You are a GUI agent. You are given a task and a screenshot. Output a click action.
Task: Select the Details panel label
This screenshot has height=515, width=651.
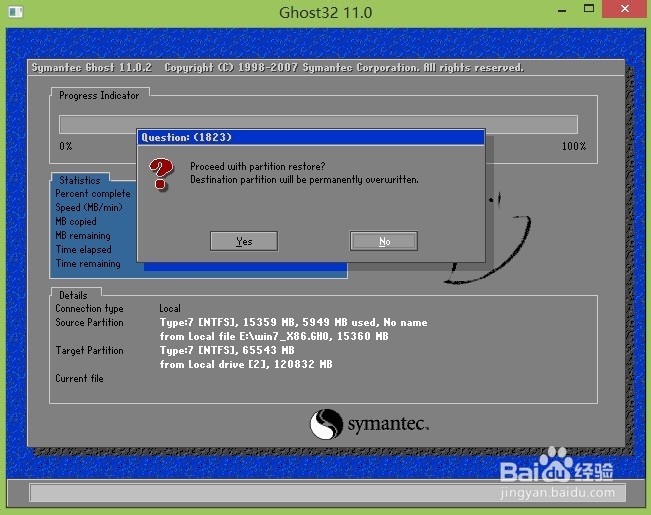(x=73, y=295)
